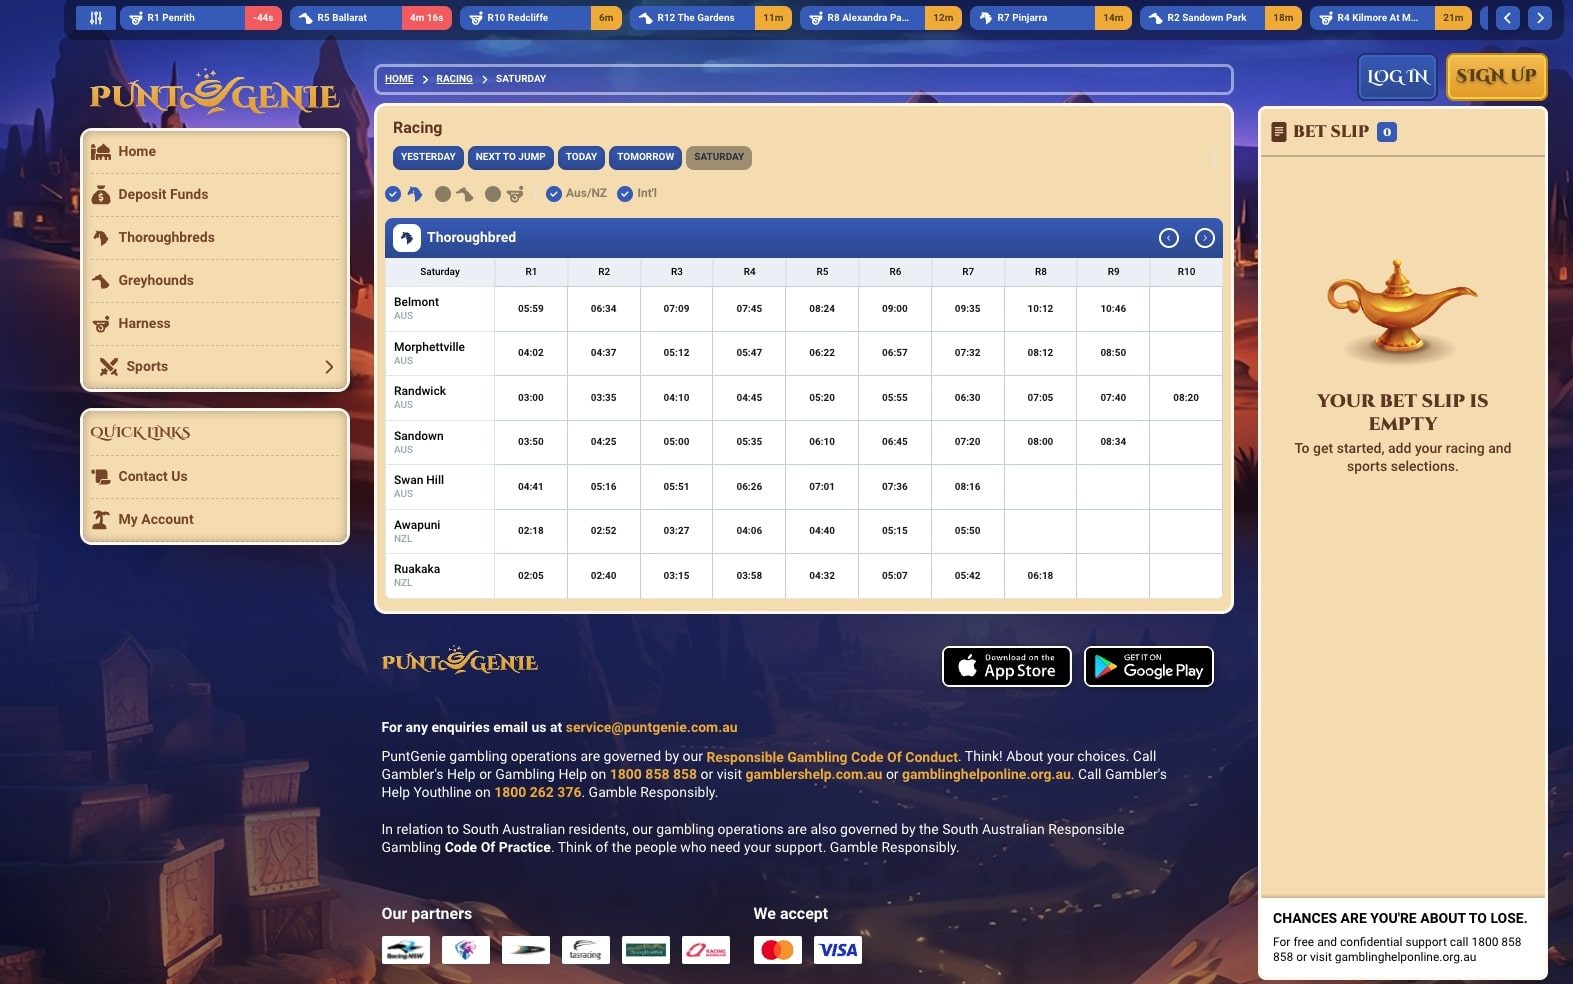
Task: Click the Greyhounds dog icon in sidebar
Action: click(x=101, y=281)
